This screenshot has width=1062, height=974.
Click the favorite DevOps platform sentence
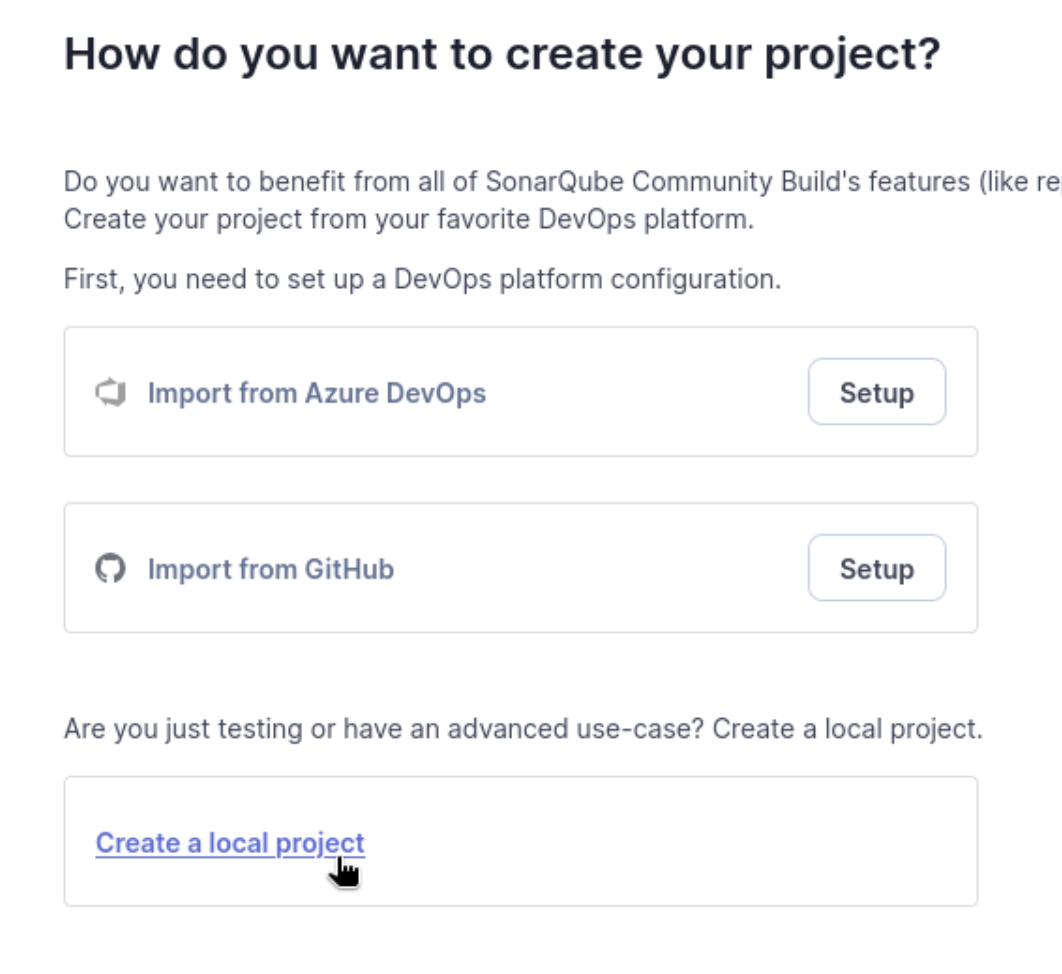(x=409, y=219)
